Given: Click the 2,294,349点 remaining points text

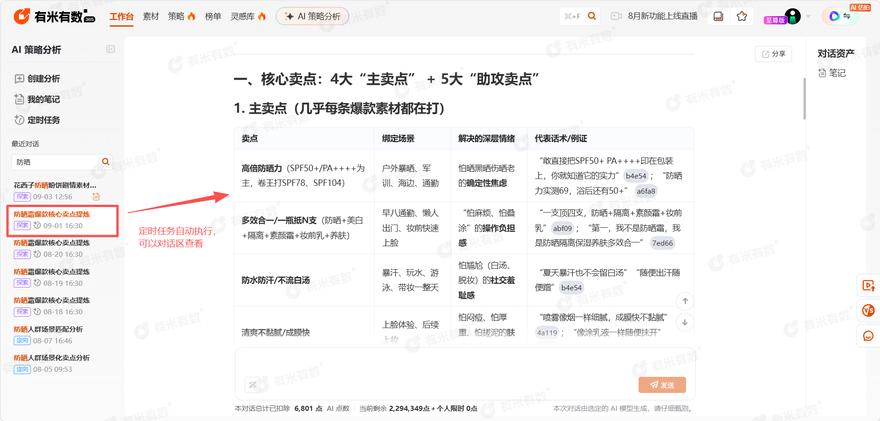Looking at the screenshot, I should [412, 408].
